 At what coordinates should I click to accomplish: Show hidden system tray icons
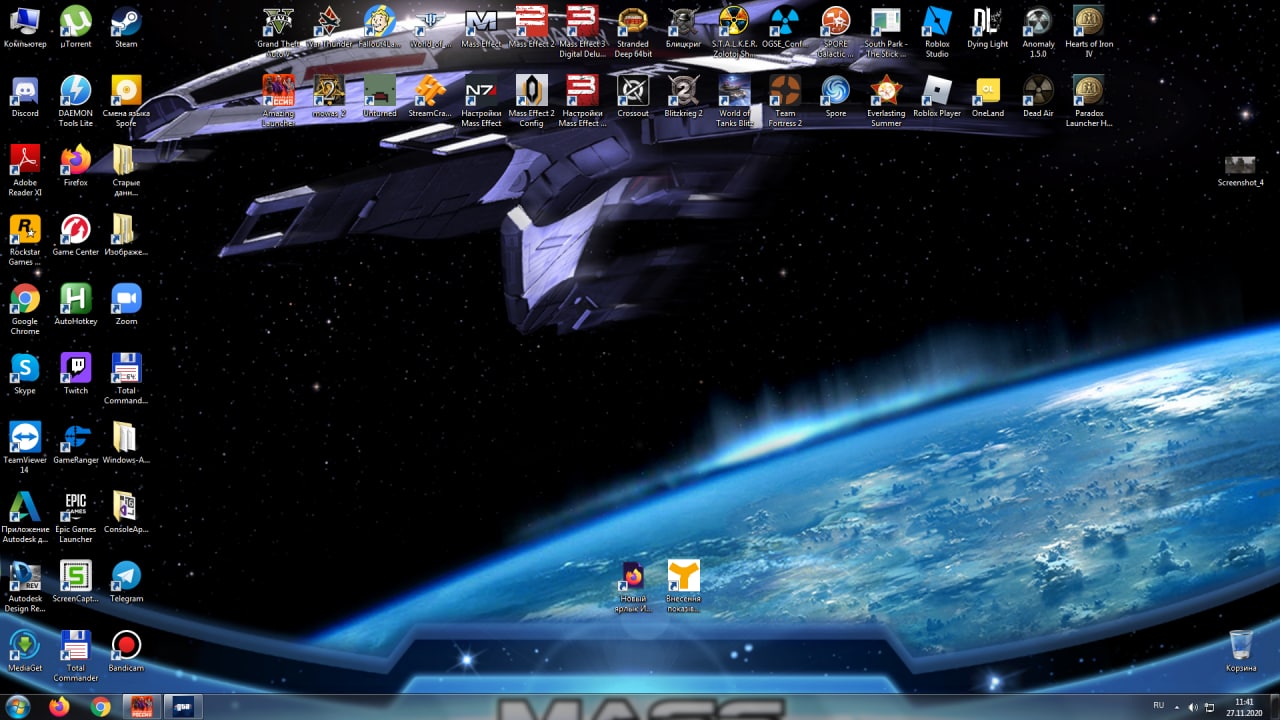click(x=1176, y=707)
